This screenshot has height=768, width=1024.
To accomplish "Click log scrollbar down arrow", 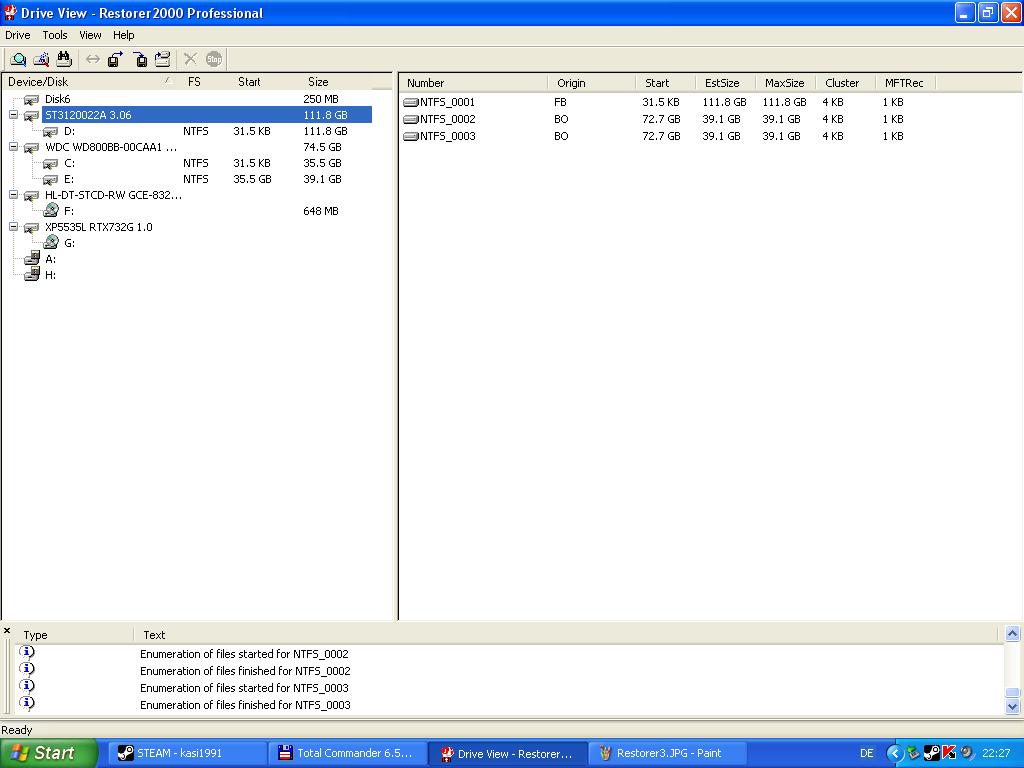I will pyautogui.click(x=1012, y=706).
